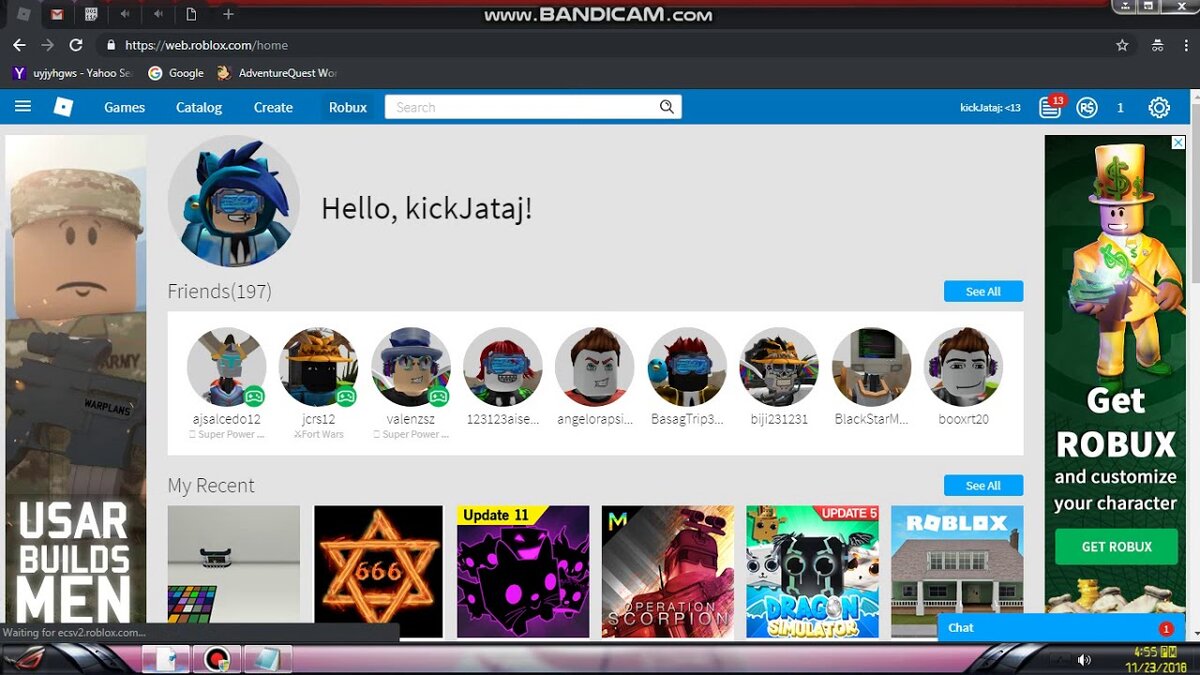The width and height of the screenshot is (1200, 675).
Task: Open the Create menu item
Action: coord(273,107)
